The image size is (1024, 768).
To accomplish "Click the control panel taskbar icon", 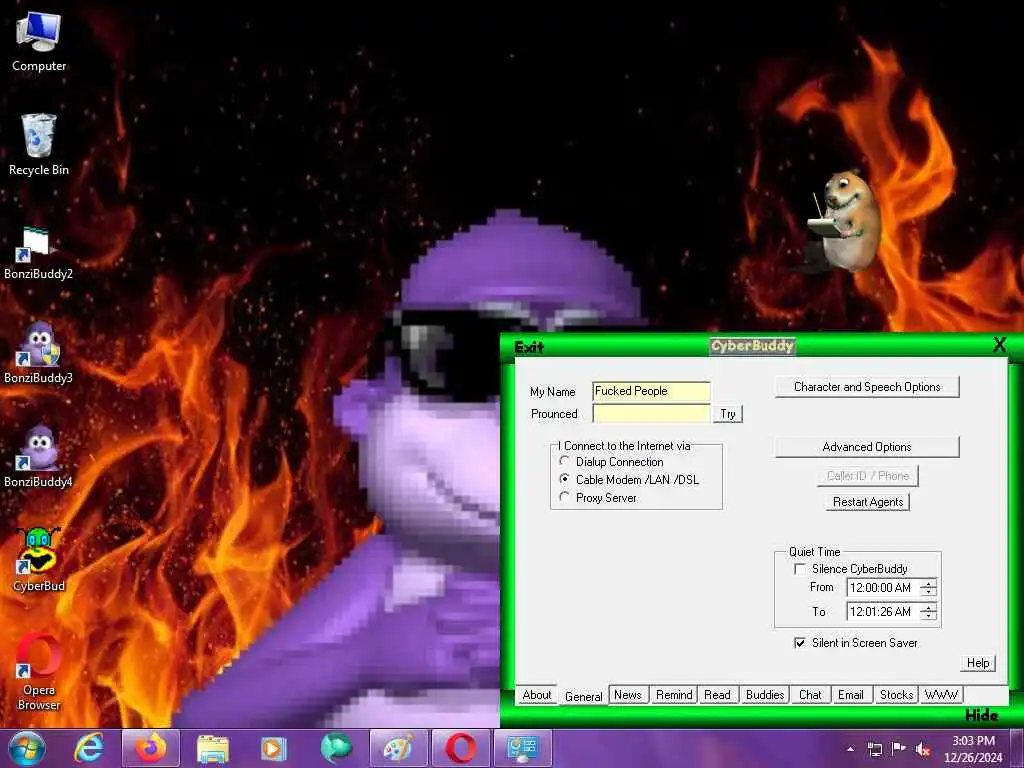I will 522,748.
